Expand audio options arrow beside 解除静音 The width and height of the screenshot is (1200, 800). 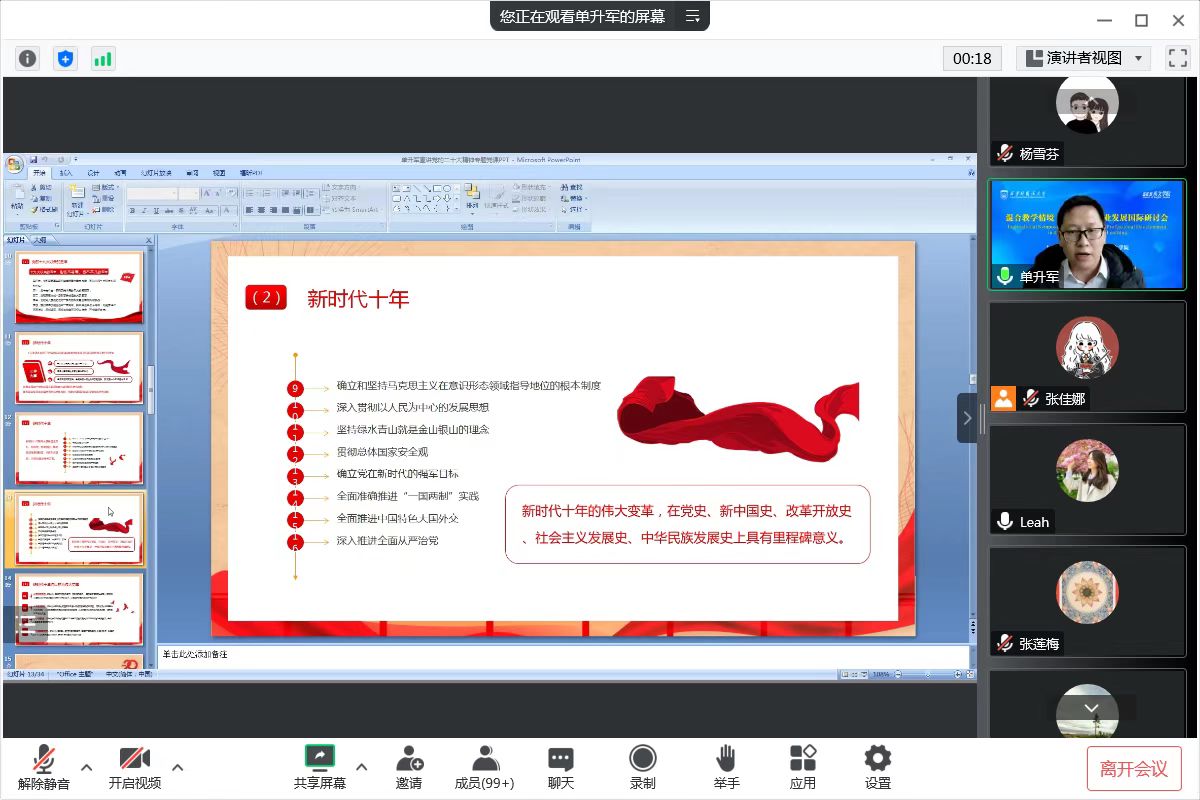coord(87,767)
